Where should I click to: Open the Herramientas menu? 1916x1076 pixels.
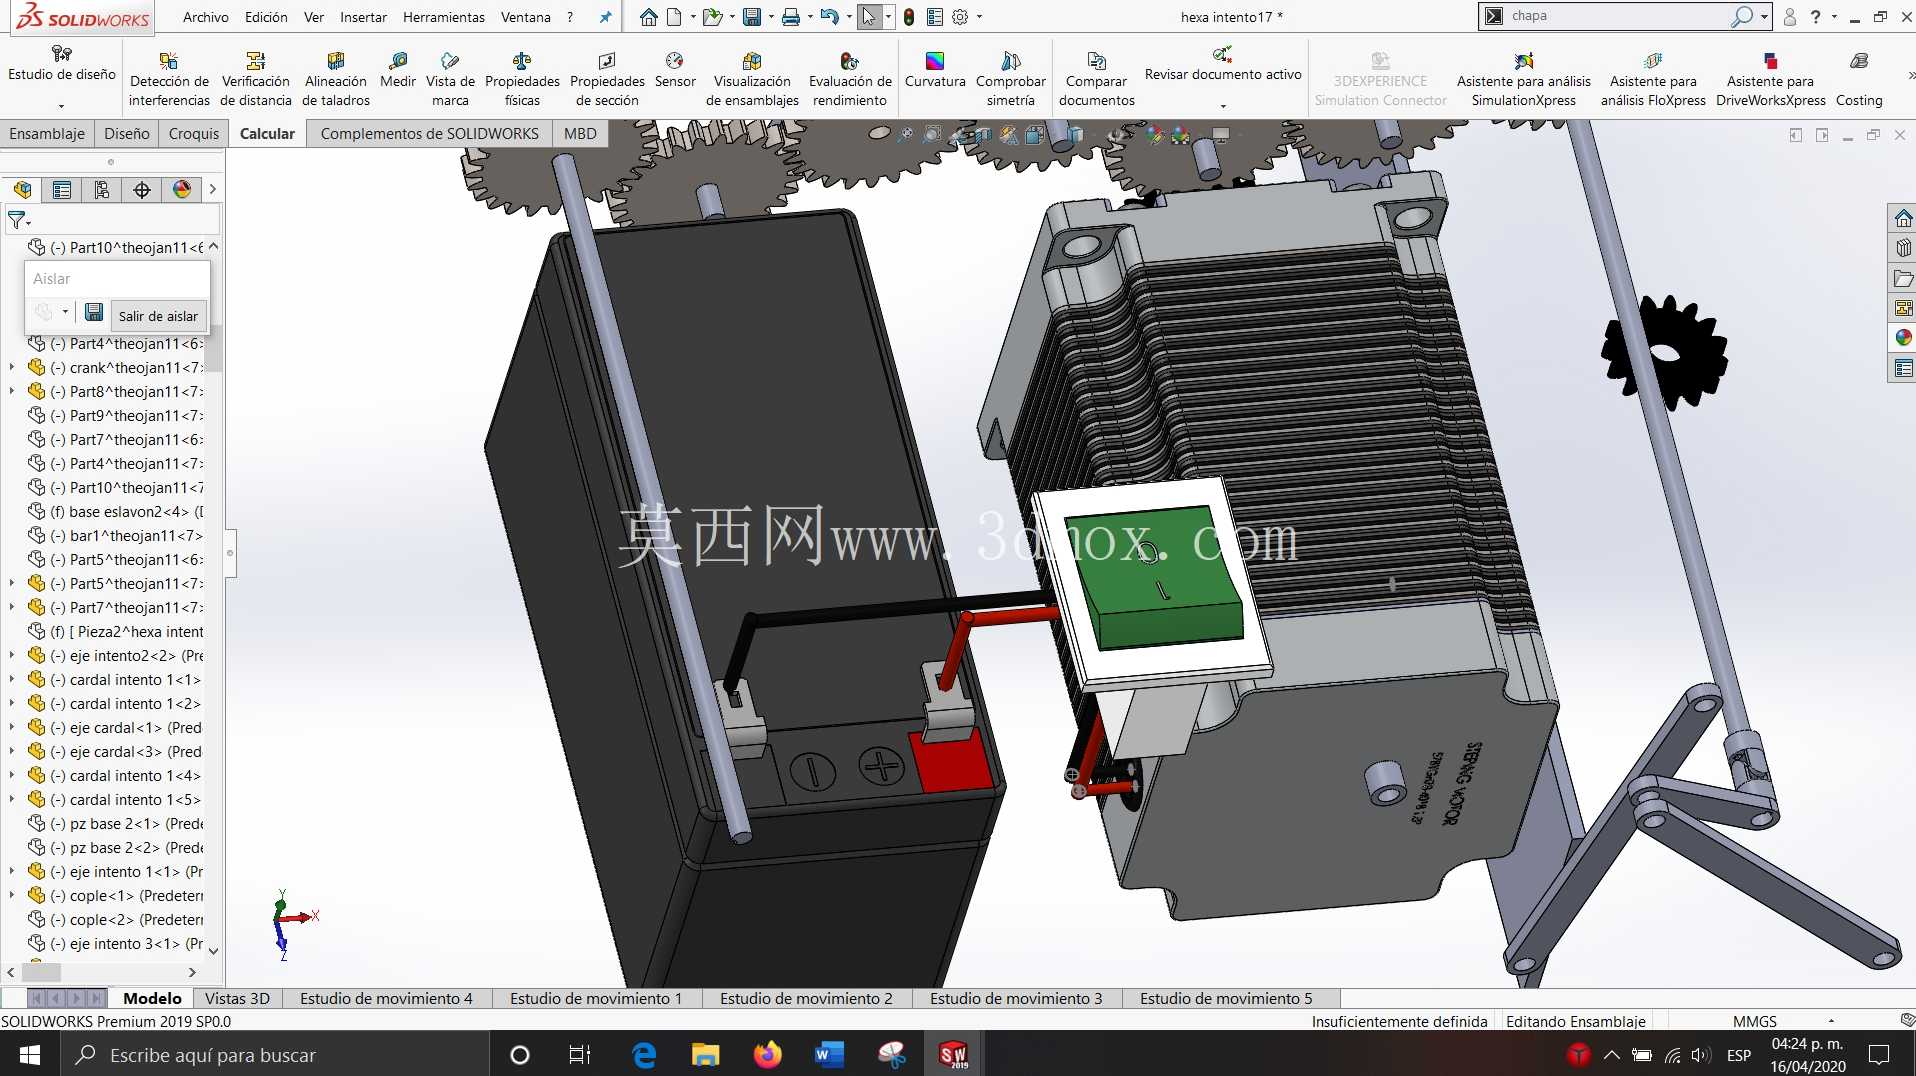pos(443,17)
